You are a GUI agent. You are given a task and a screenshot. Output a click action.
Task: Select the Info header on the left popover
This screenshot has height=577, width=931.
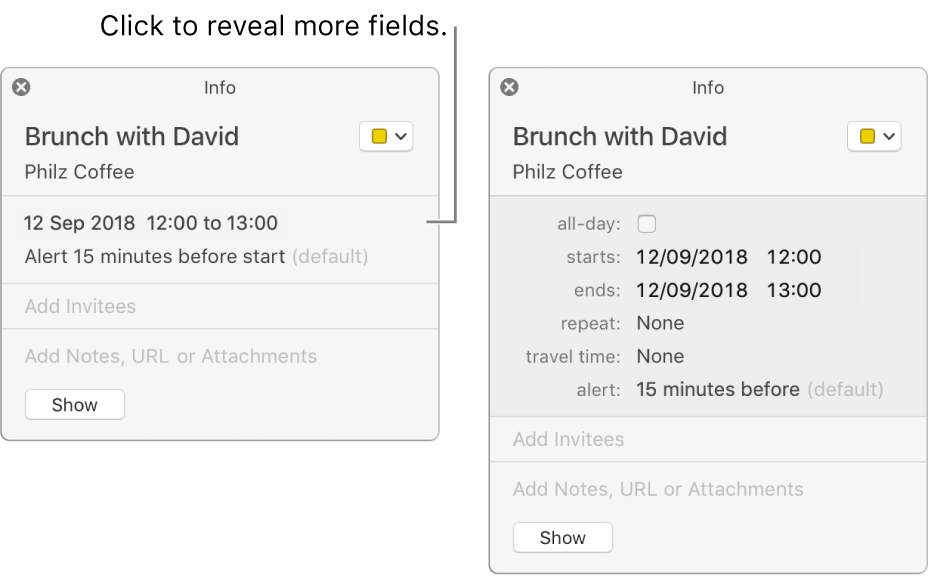point(220,87)
